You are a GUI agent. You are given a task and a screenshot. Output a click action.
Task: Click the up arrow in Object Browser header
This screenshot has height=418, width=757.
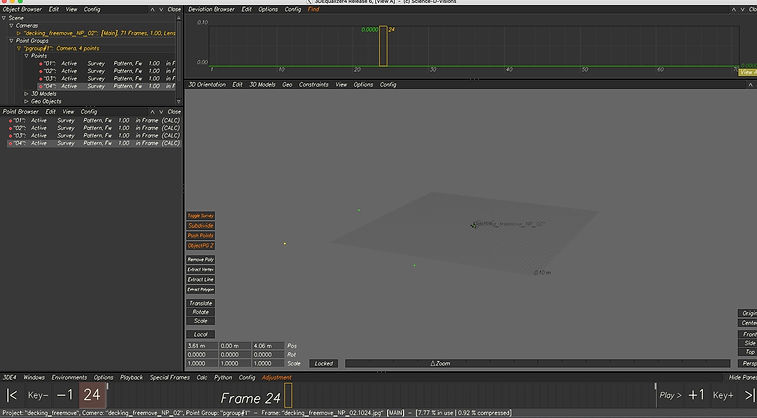point(152,9)
